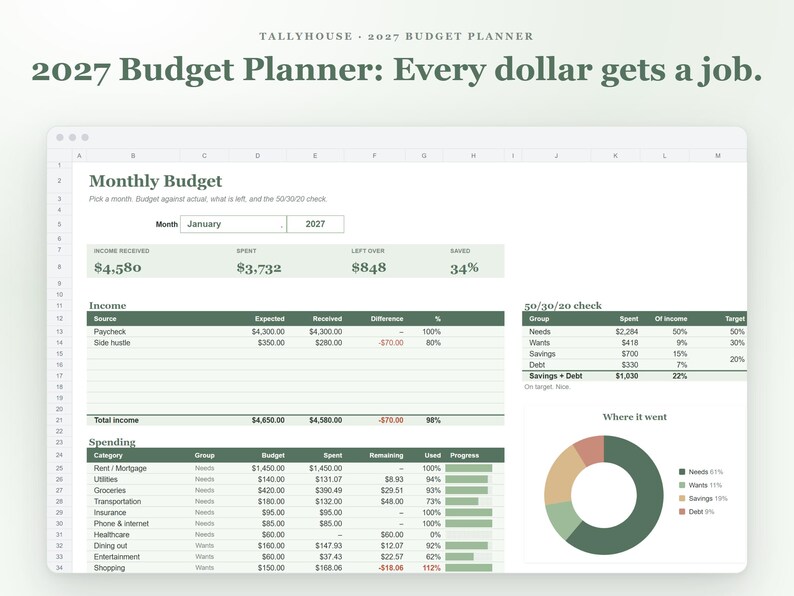Click the Wants swatch in chart legend
The height and width of the screenshot is (596, 794).
tap(682, 485)
